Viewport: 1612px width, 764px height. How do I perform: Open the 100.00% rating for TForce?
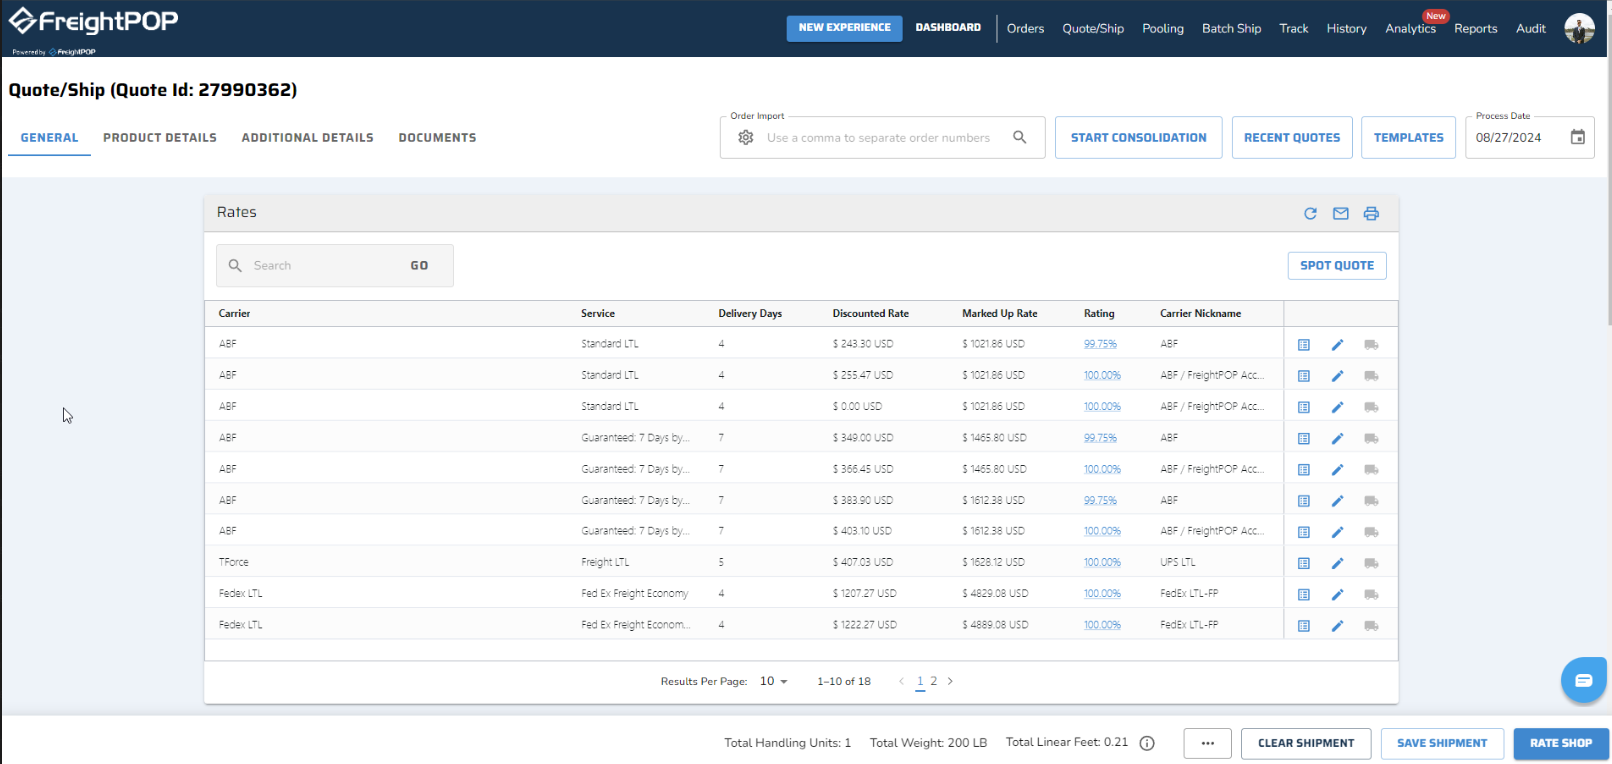(1102, 563)
